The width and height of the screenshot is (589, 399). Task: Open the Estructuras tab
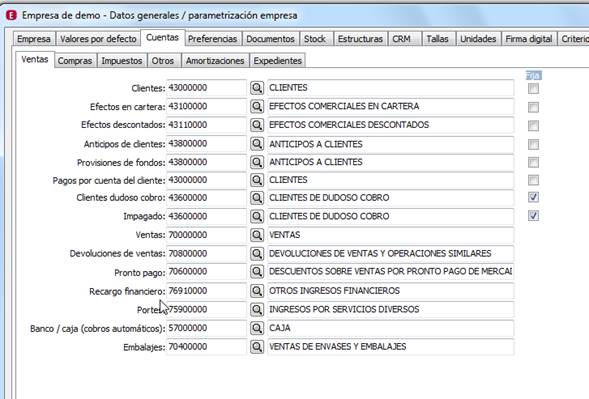(x=360, y=39)
